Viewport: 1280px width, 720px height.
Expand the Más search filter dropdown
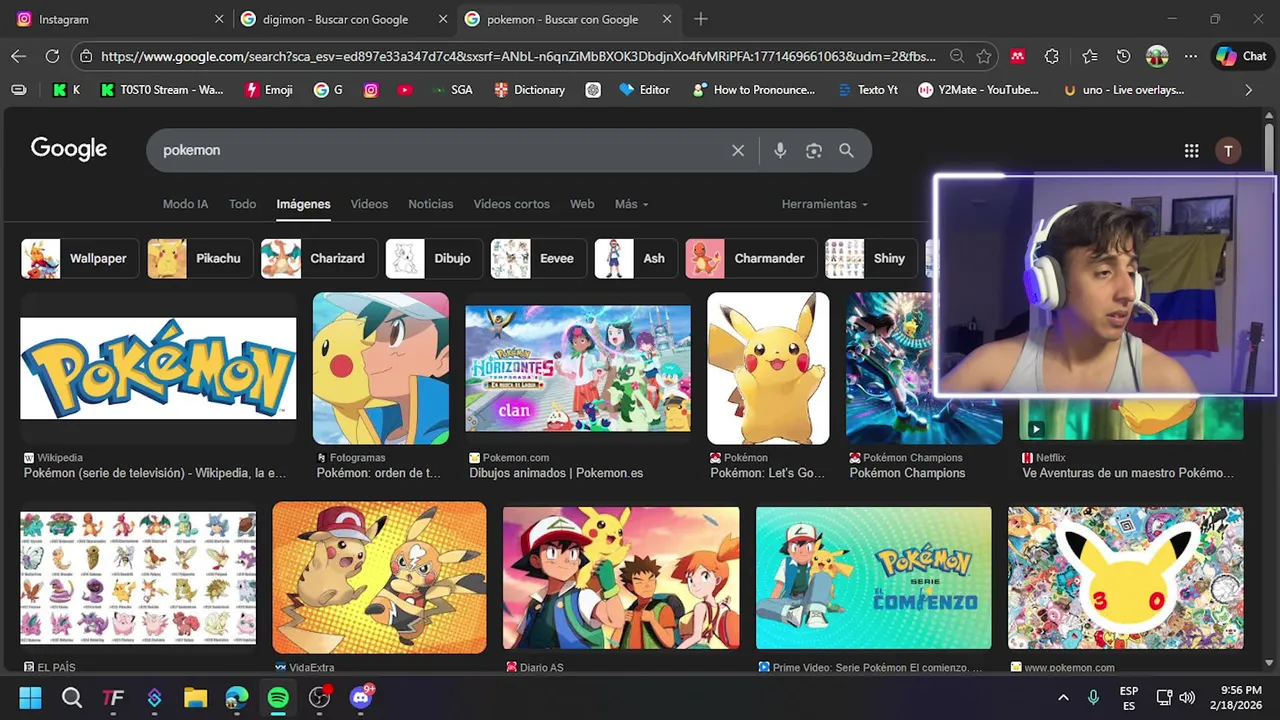[631, 204]
